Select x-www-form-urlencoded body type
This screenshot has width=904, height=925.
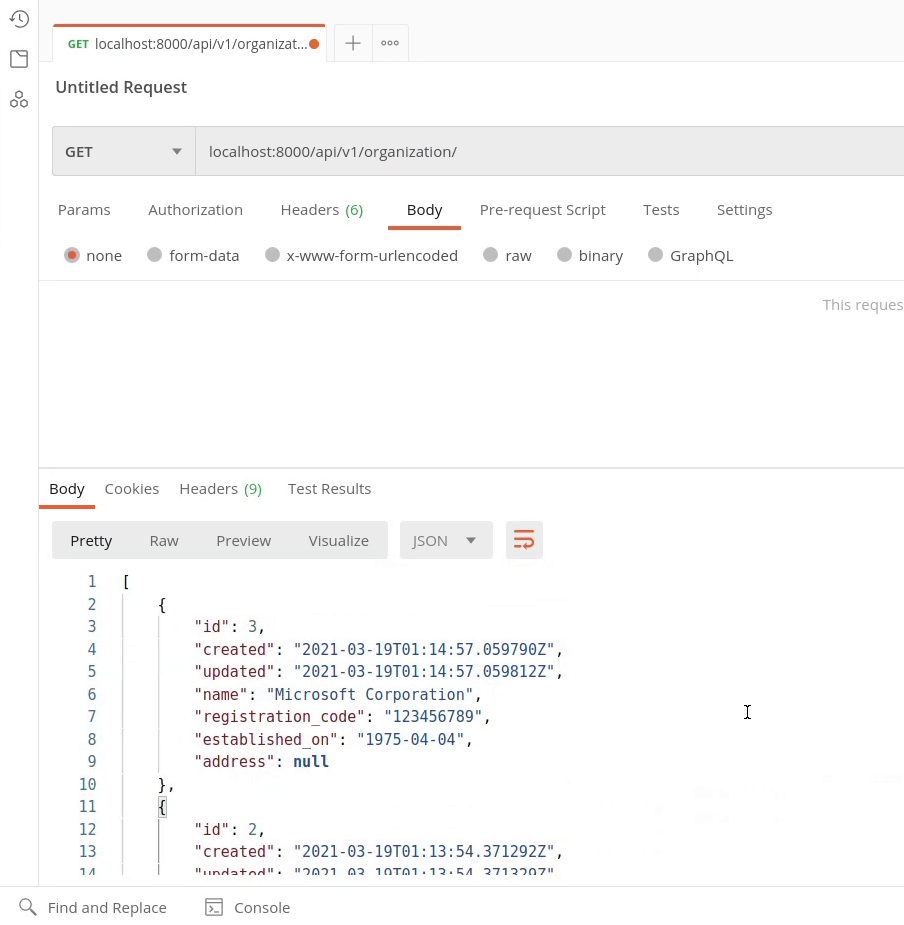point(272,255)
